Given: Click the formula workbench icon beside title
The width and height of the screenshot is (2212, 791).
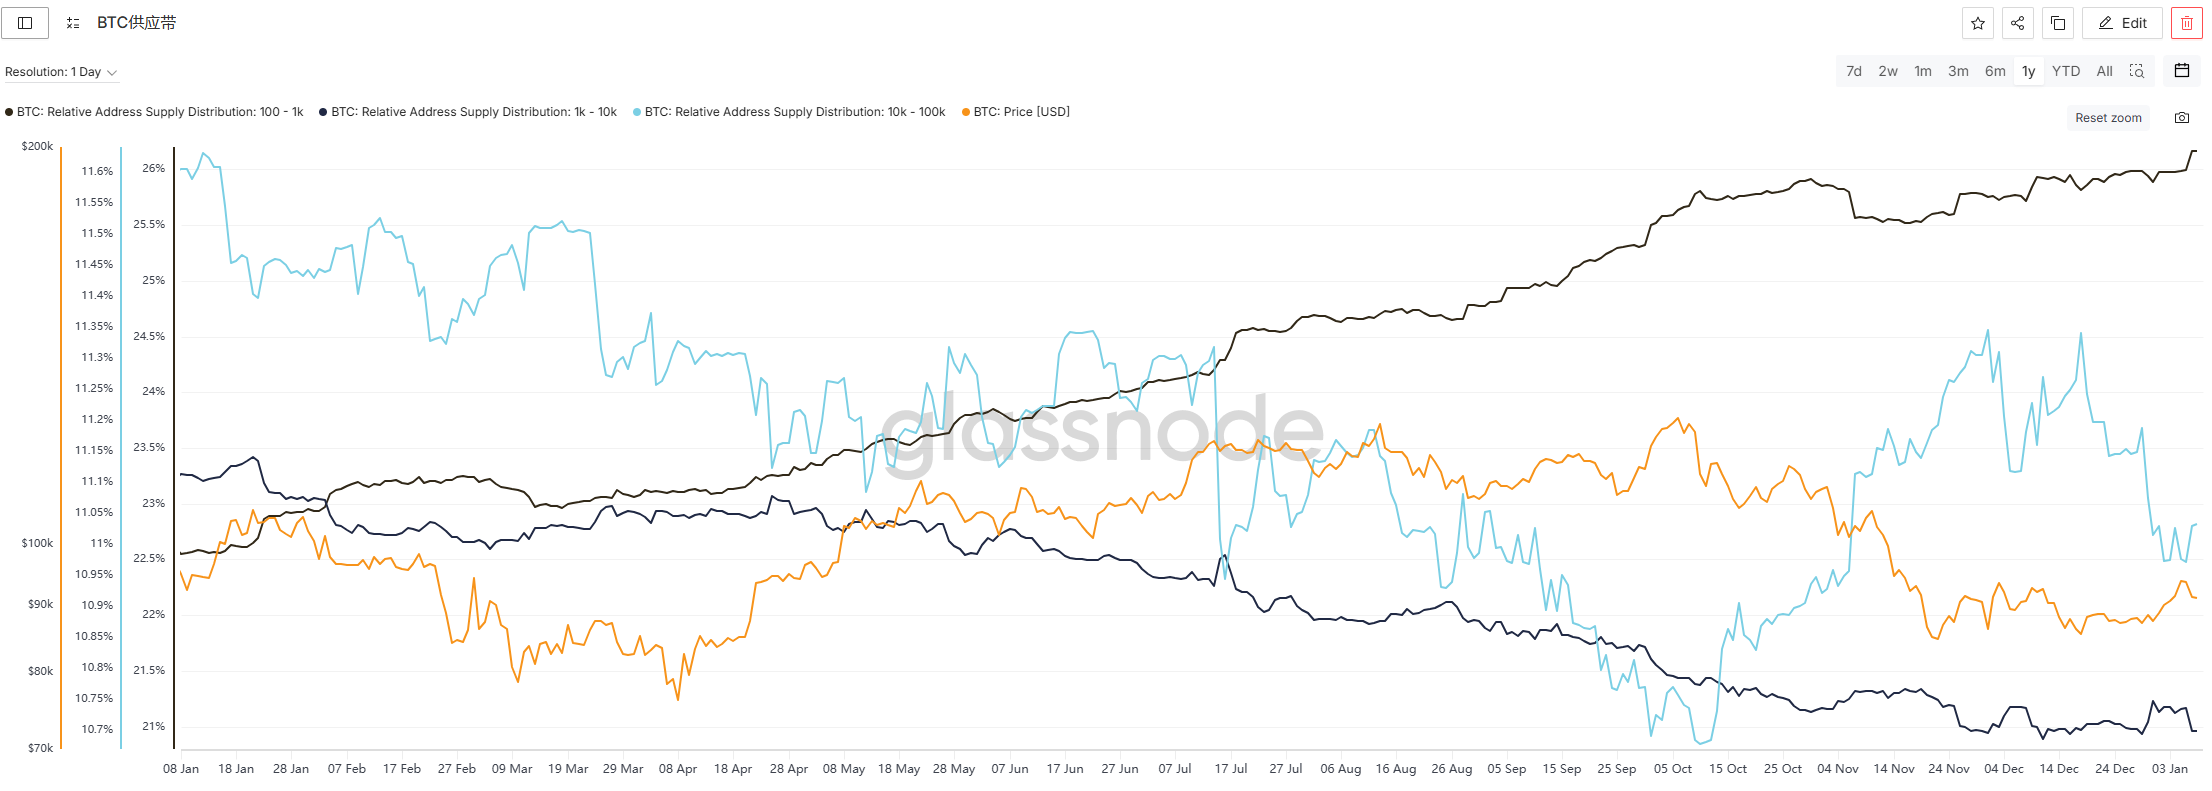Looking at the screenshot, I should pos(73,23).
